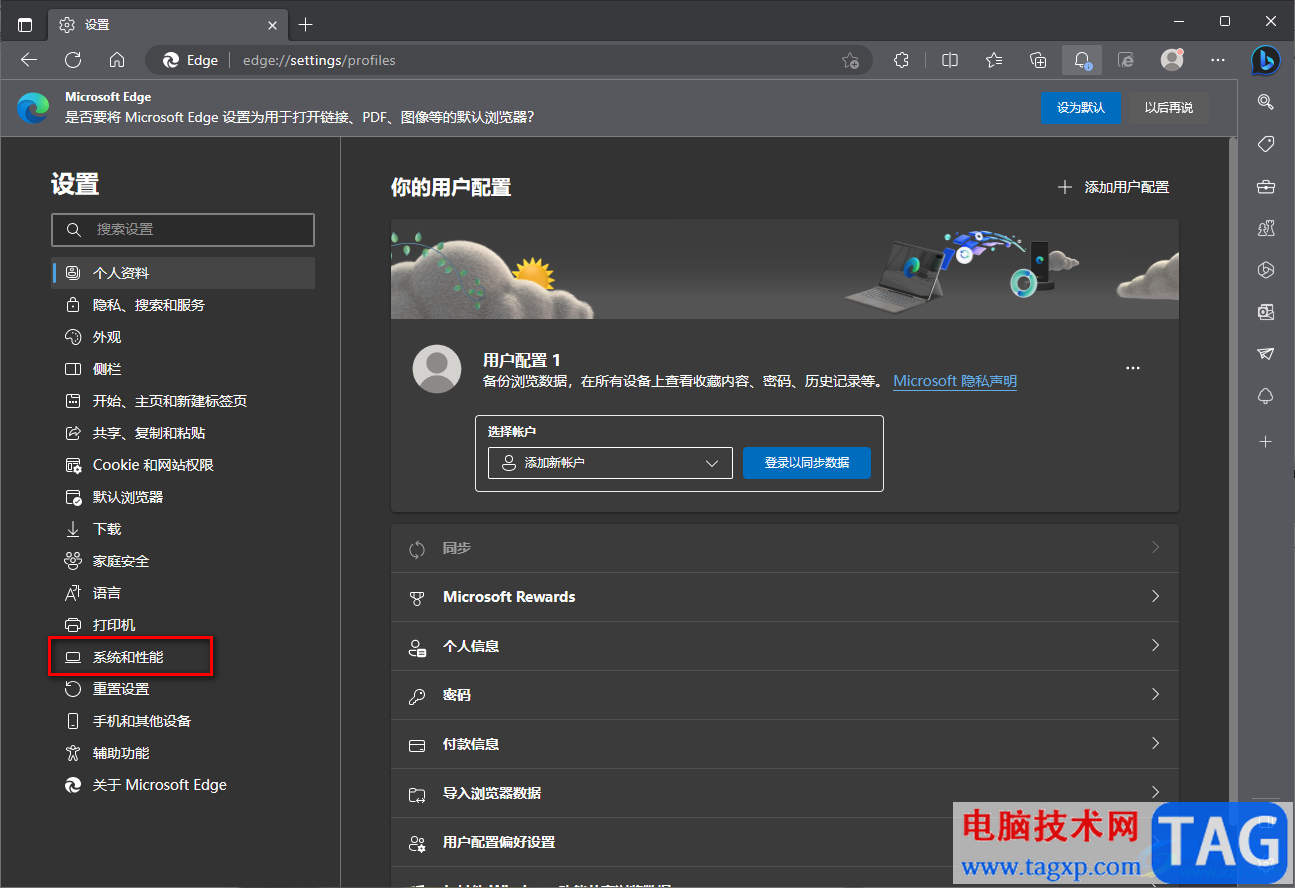
Task: Open 隐私、搜索和服务 settings
Action: tap(183, 305)
